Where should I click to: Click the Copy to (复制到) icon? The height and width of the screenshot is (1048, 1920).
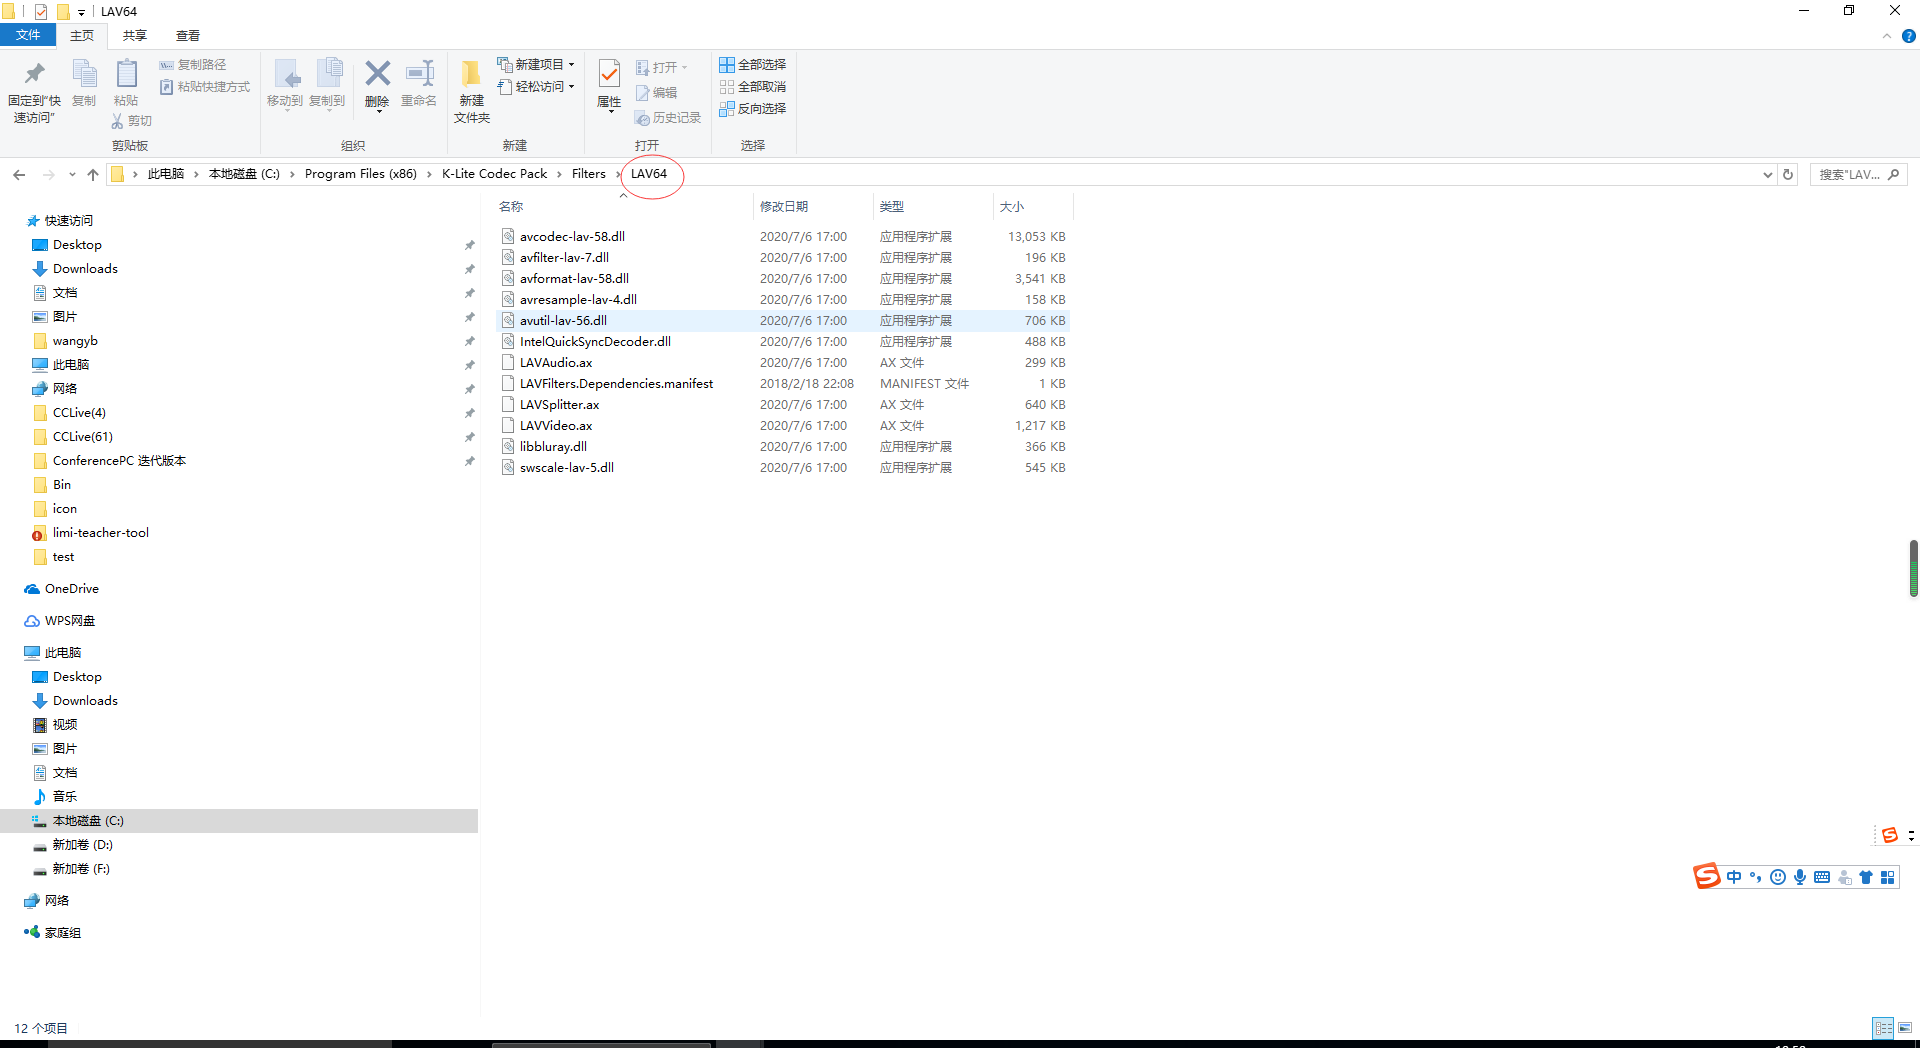(328, 75)
